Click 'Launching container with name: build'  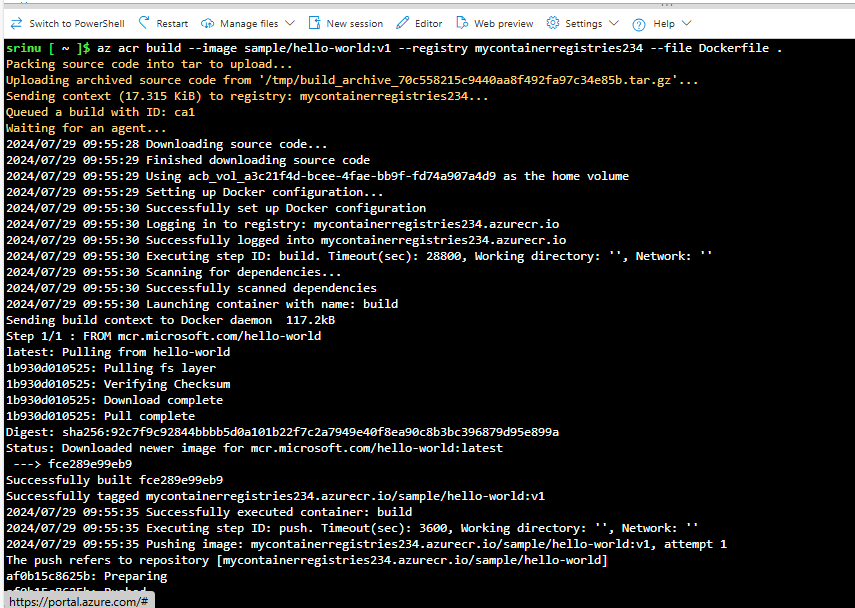tap(202, 304)
